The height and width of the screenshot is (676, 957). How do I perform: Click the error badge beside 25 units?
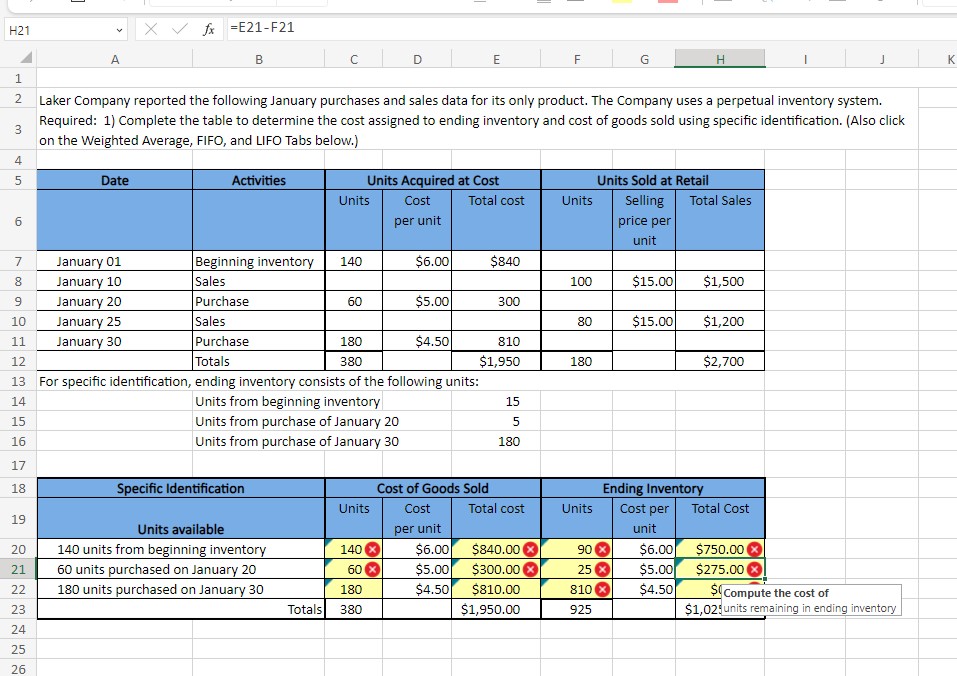599,569
